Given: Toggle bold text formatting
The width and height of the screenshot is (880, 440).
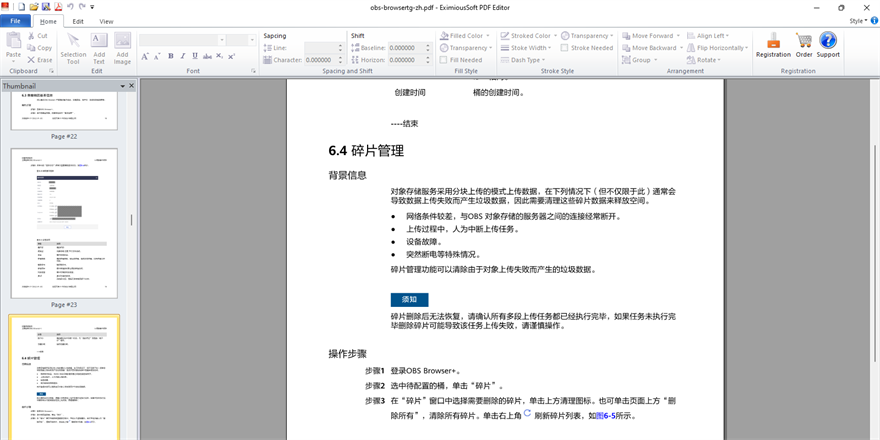Looking at the screenshot, I should pyautogui.click(x=171, y=56).
